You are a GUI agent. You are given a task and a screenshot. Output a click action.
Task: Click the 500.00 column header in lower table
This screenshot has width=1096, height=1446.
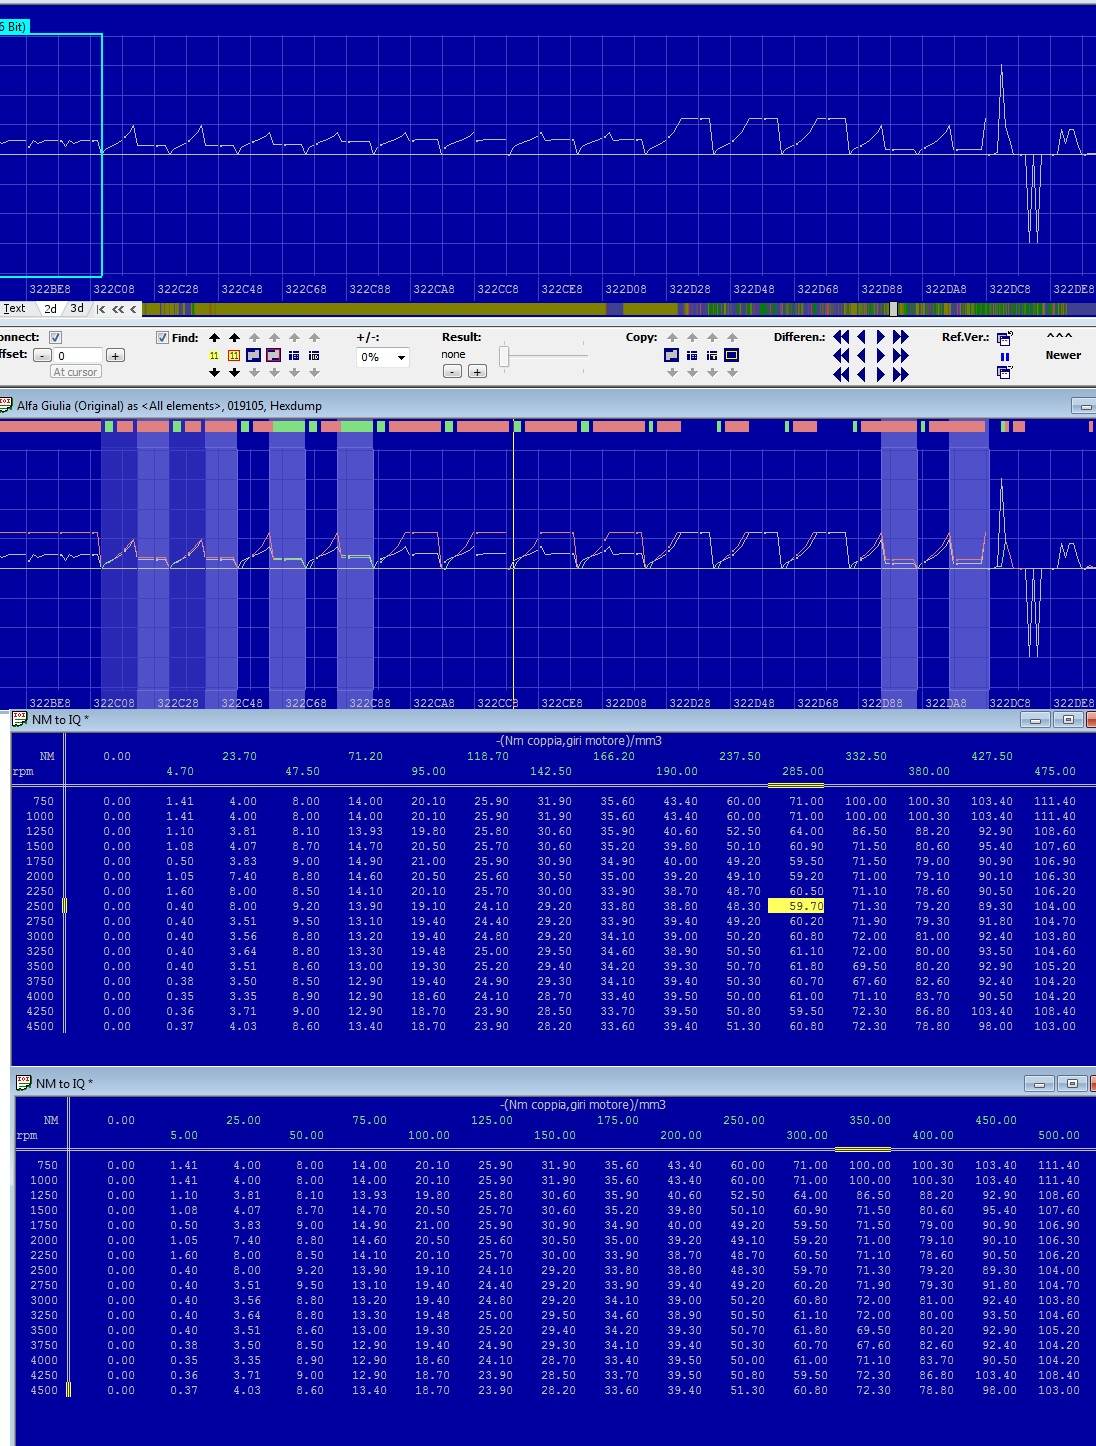click(x=1059, y=1136)
